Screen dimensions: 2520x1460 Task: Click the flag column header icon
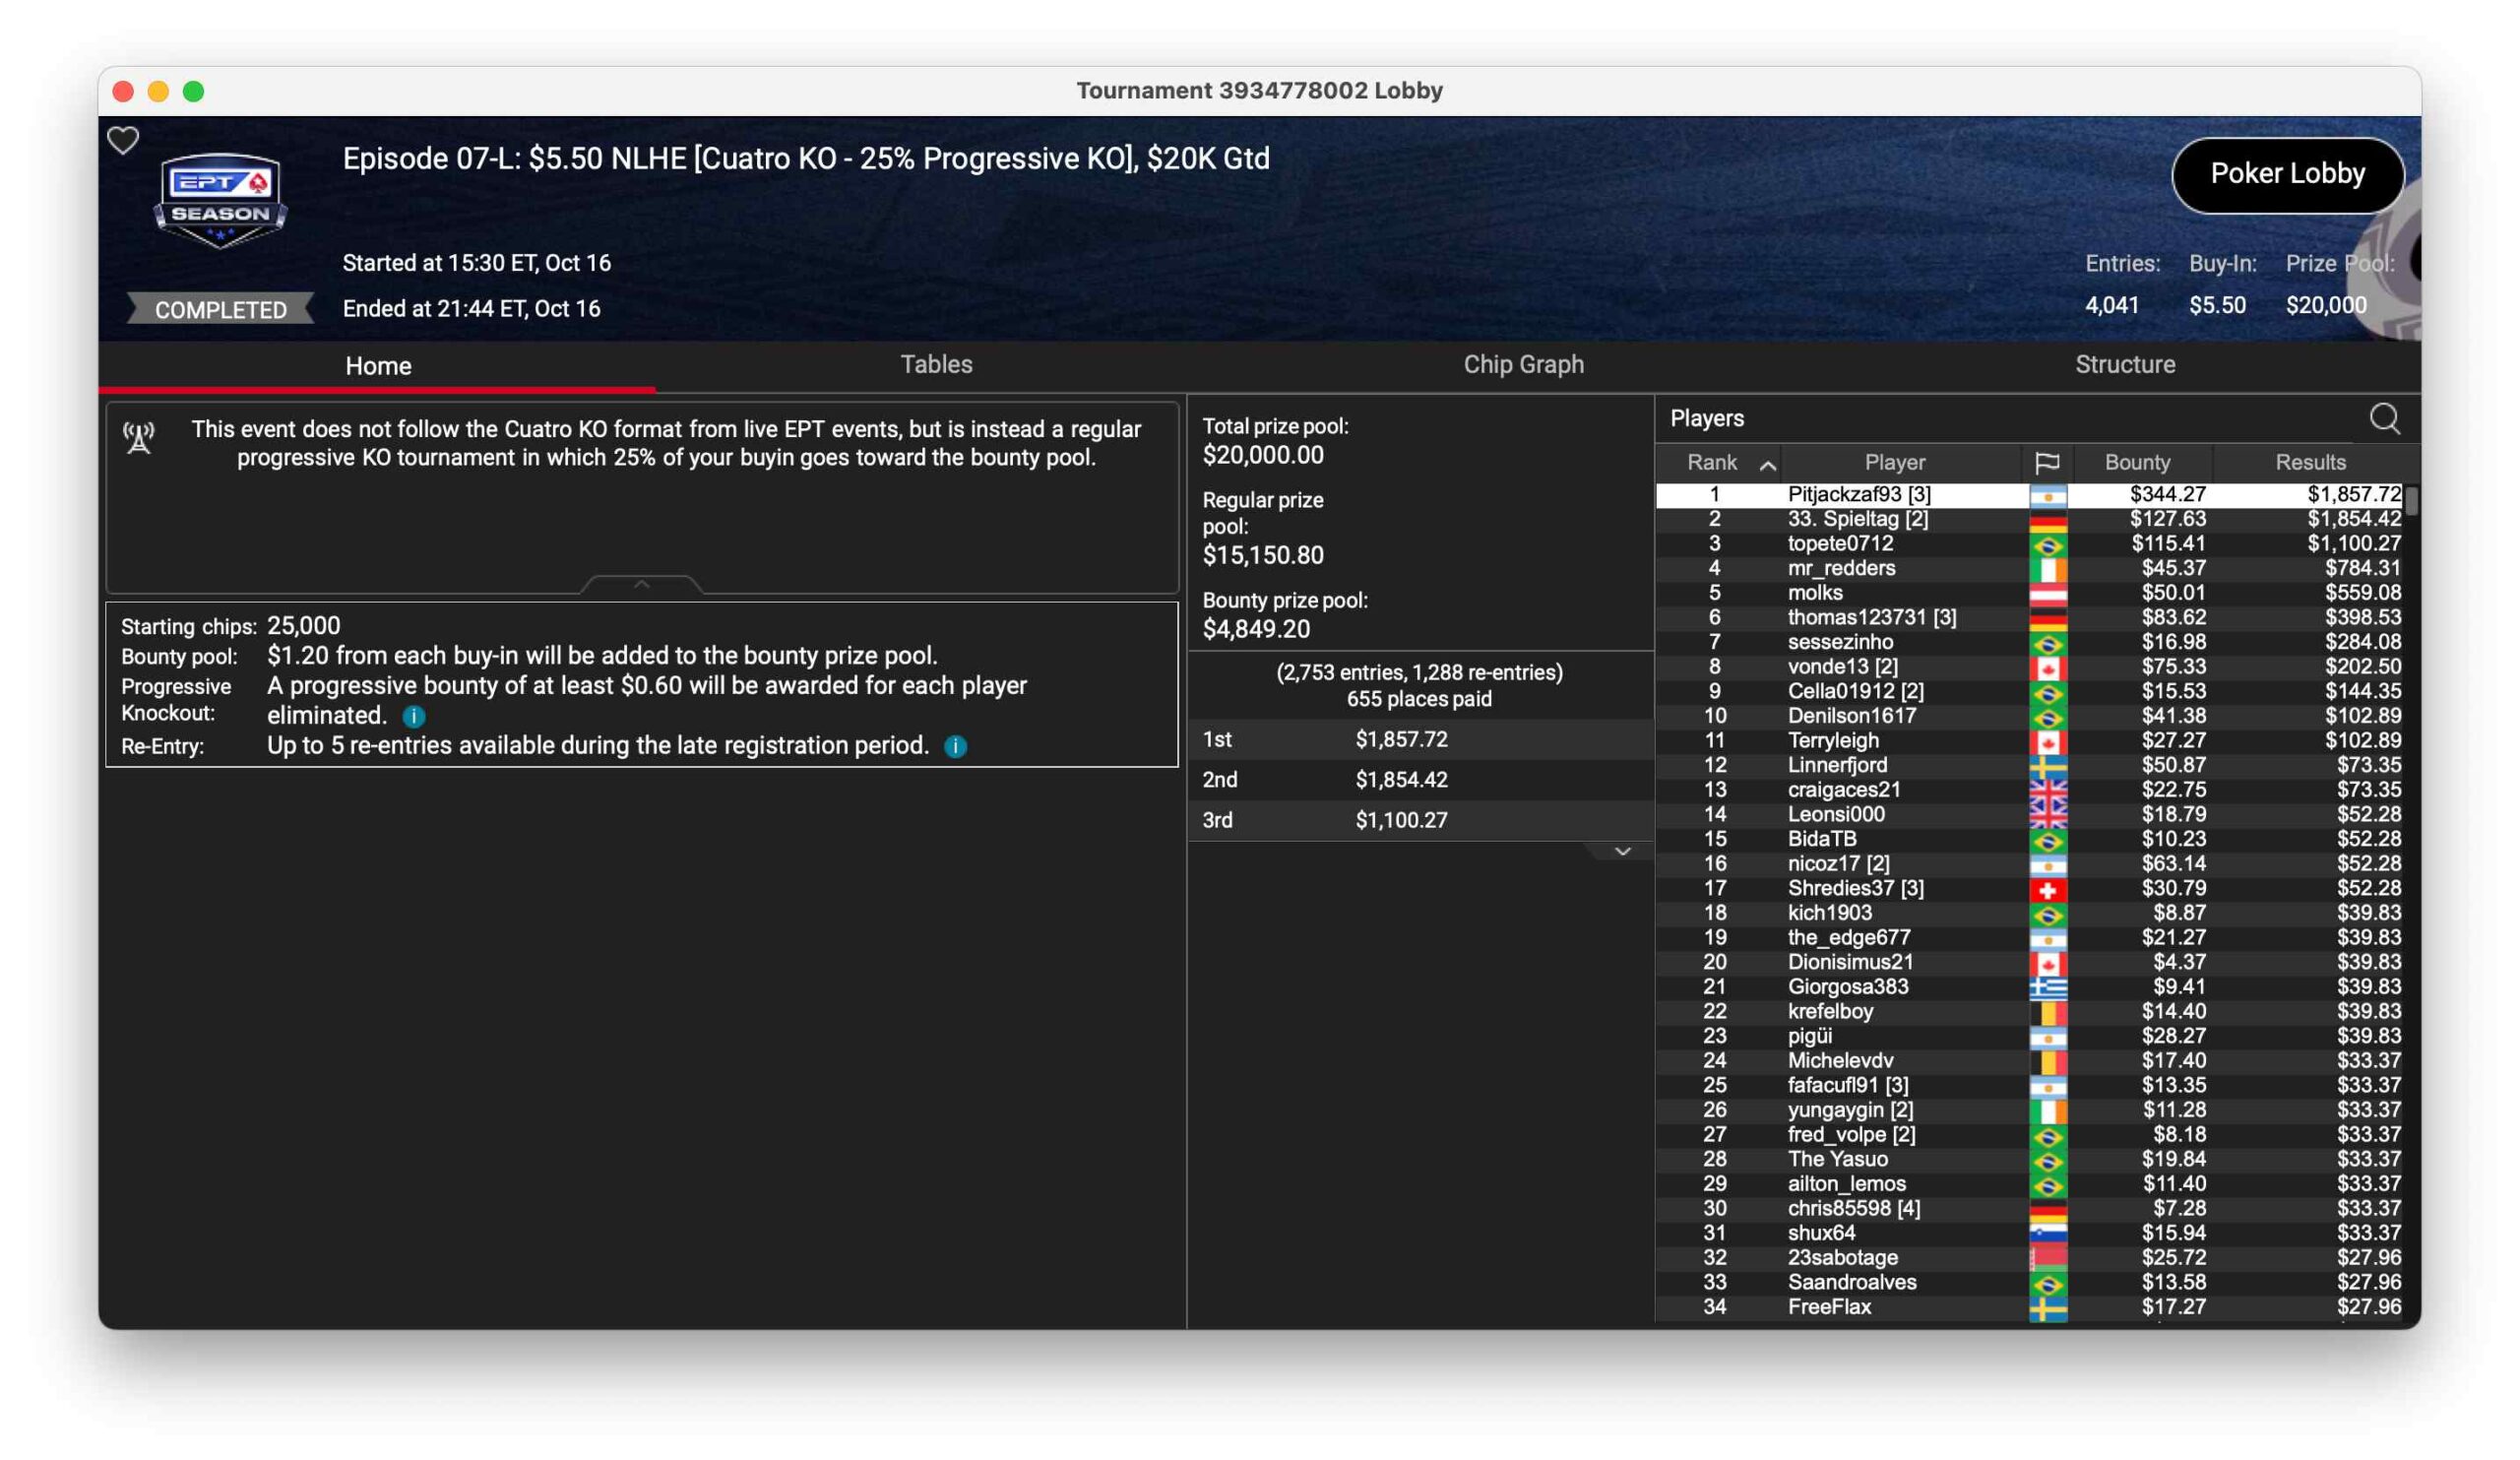pyautogui.click(x=2046, y=462)
